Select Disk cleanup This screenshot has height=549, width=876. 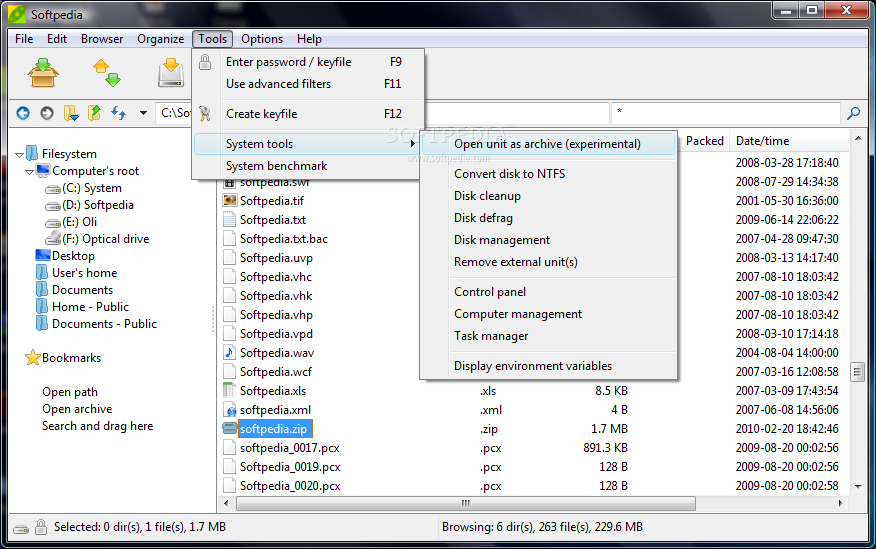(548, 196)
